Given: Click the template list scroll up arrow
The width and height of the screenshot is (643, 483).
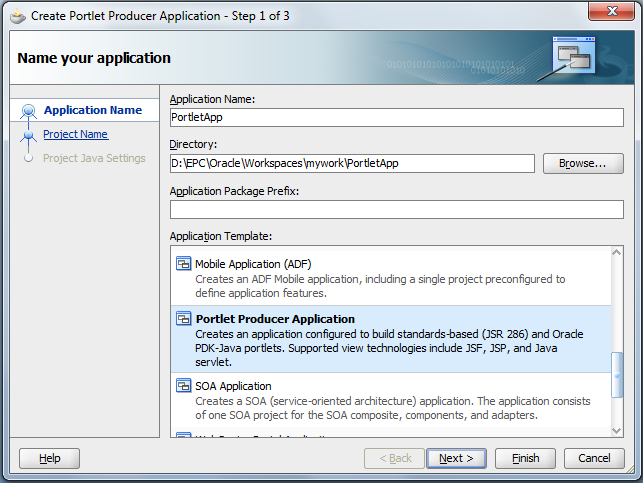Looking at the screenshot, I should (616, 252).
